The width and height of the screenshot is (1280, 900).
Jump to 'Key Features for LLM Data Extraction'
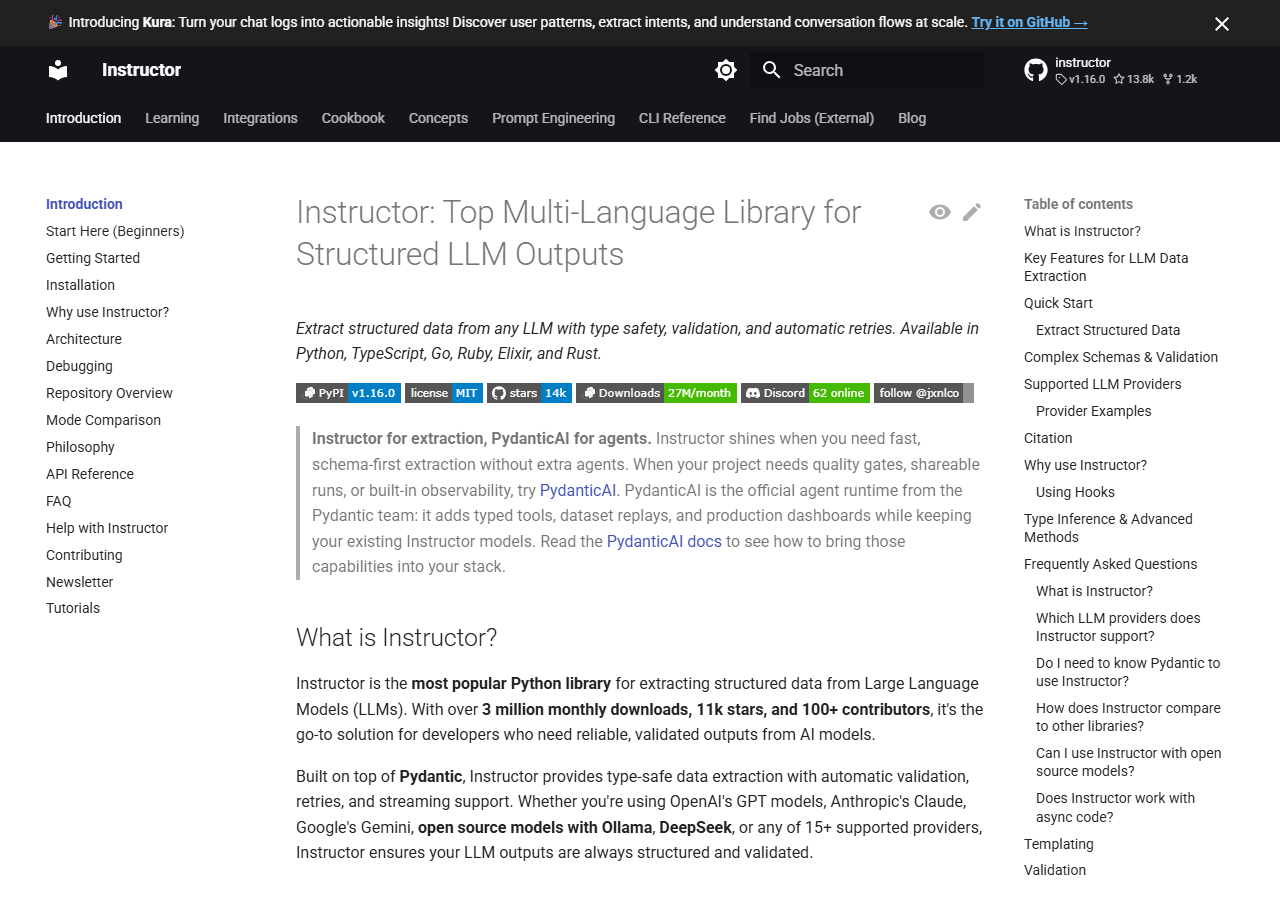point(1106,267)
